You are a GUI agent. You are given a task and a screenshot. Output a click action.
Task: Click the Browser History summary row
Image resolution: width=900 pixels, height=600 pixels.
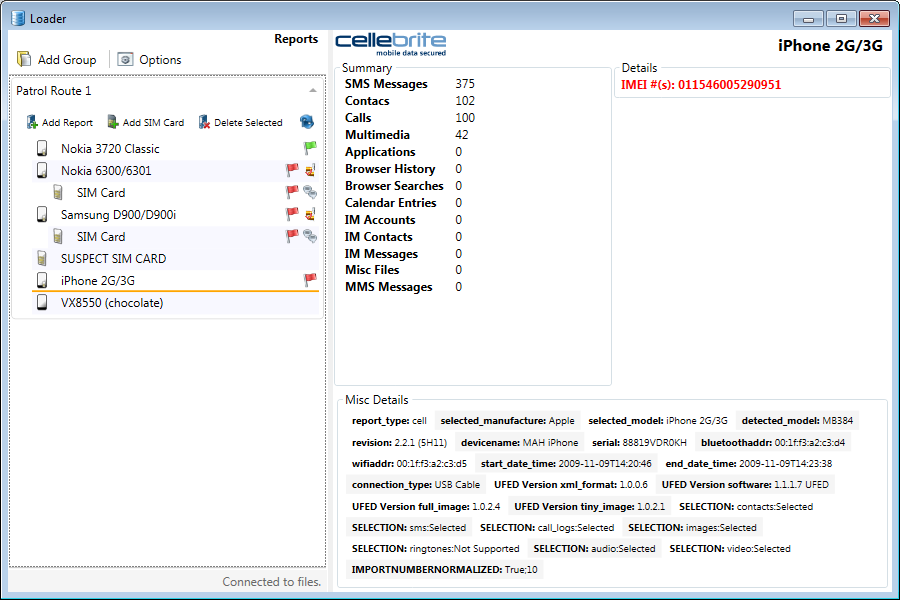(x=403, y=169)
